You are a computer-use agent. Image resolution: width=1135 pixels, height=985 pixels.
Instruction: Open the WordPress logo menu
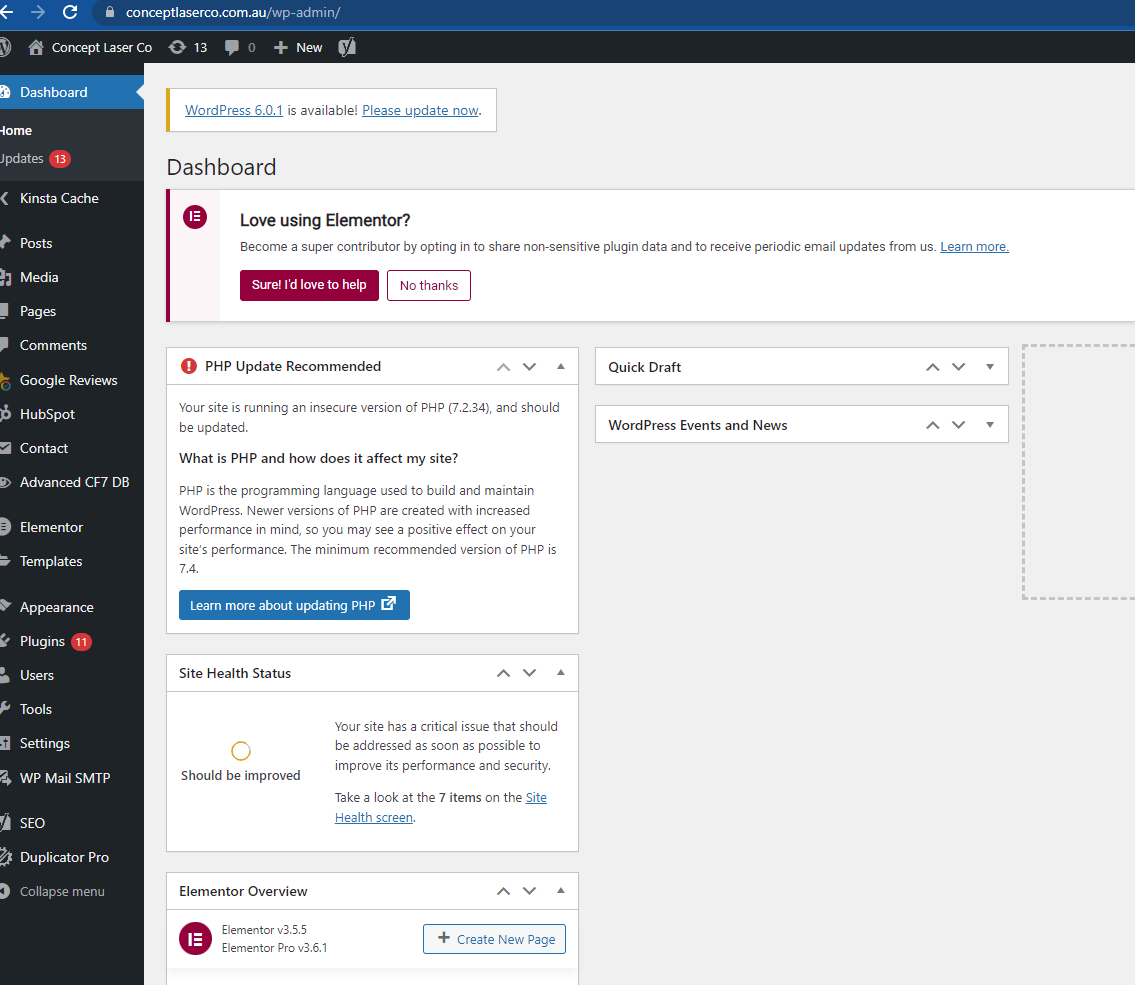(x=5, y=48)
